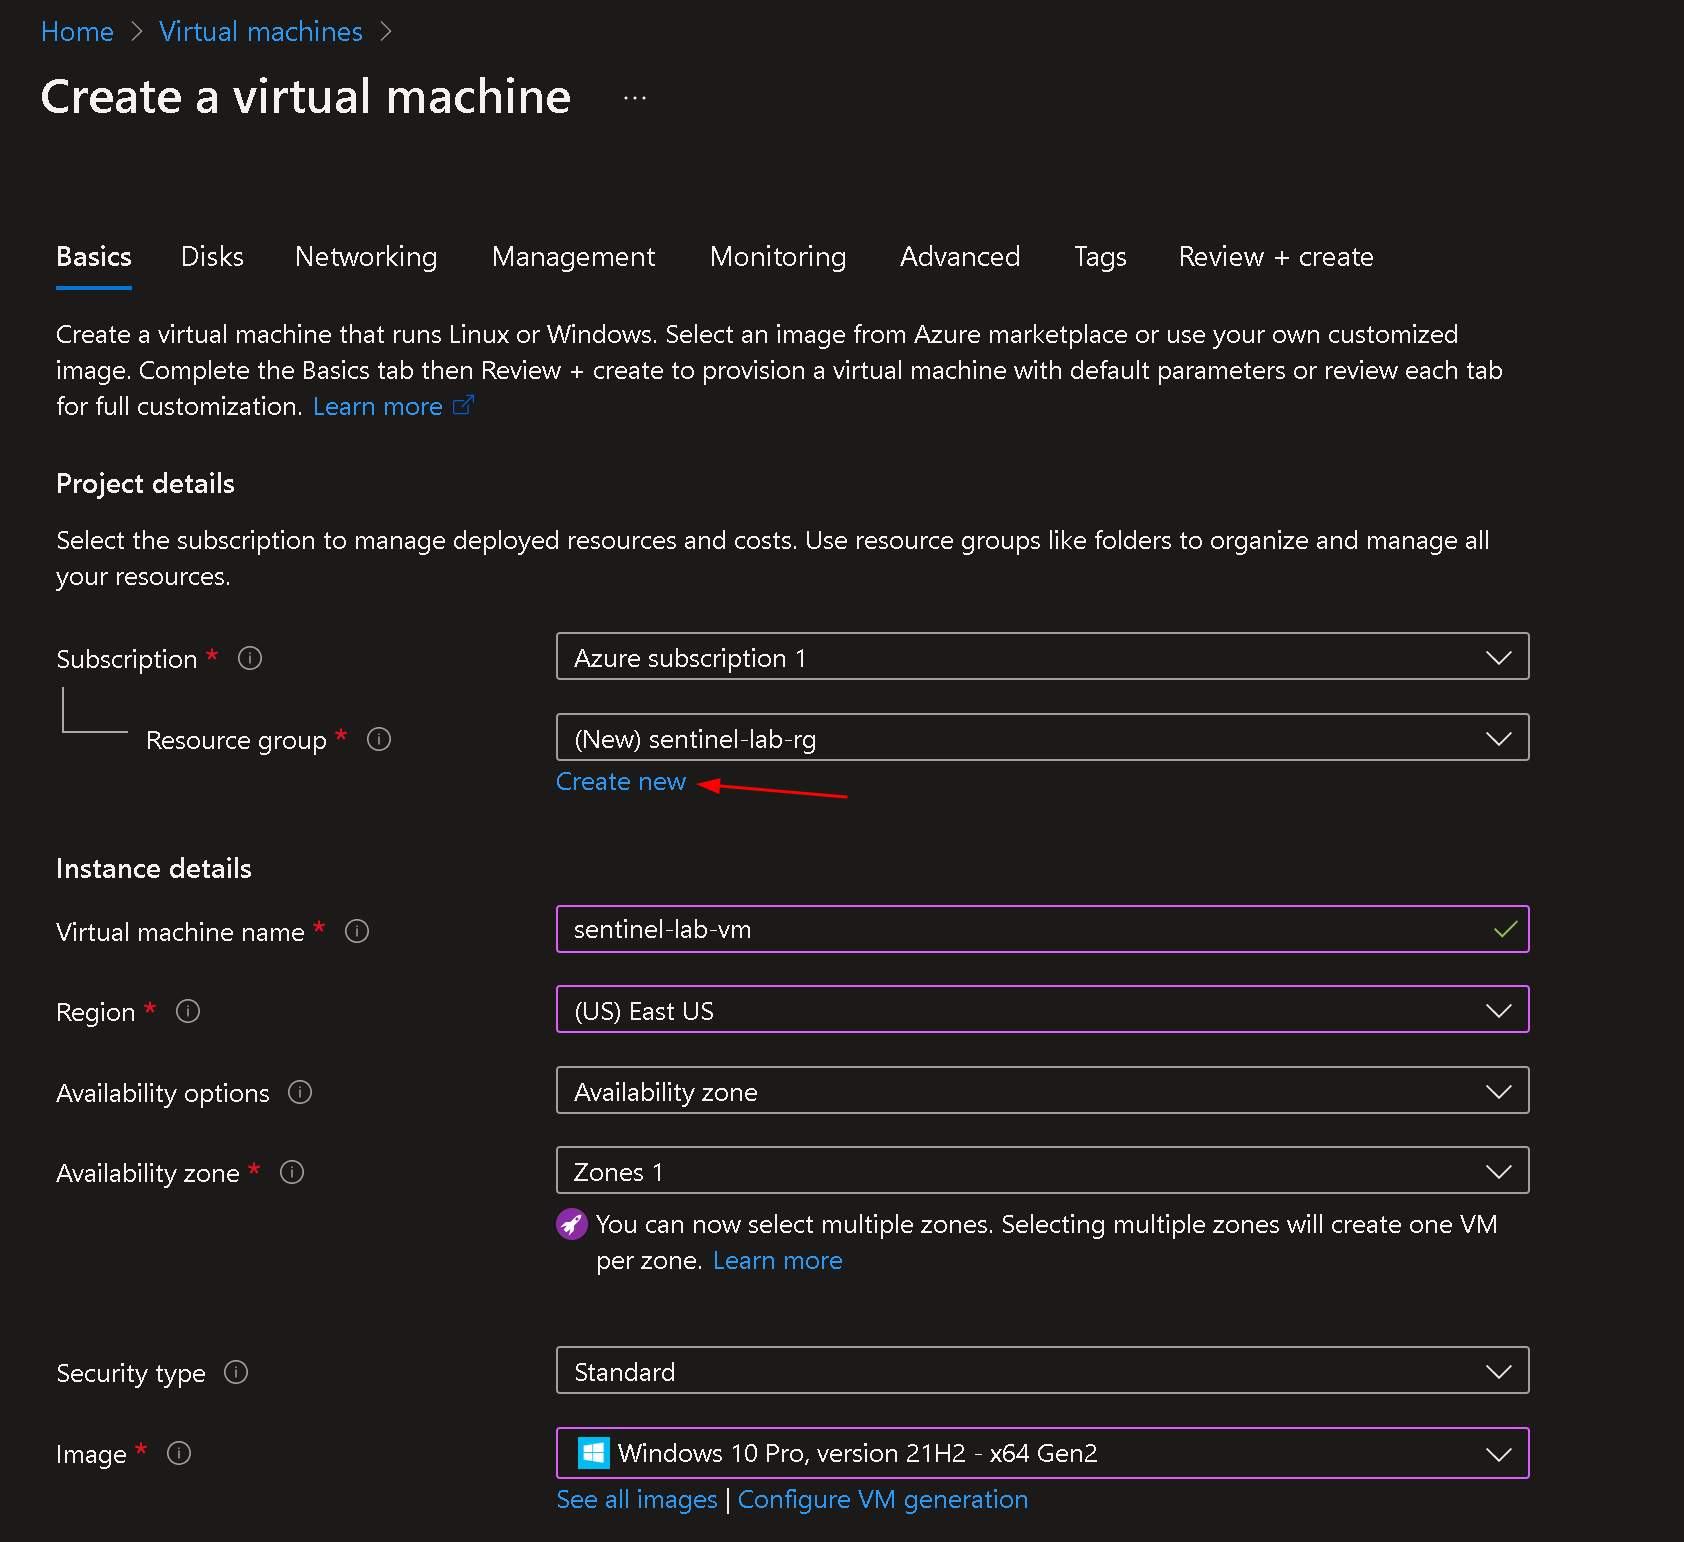Screen dimensions: 1684x1542
Task: Expand the Security type dropdown
Action: coord(1042,1371)
